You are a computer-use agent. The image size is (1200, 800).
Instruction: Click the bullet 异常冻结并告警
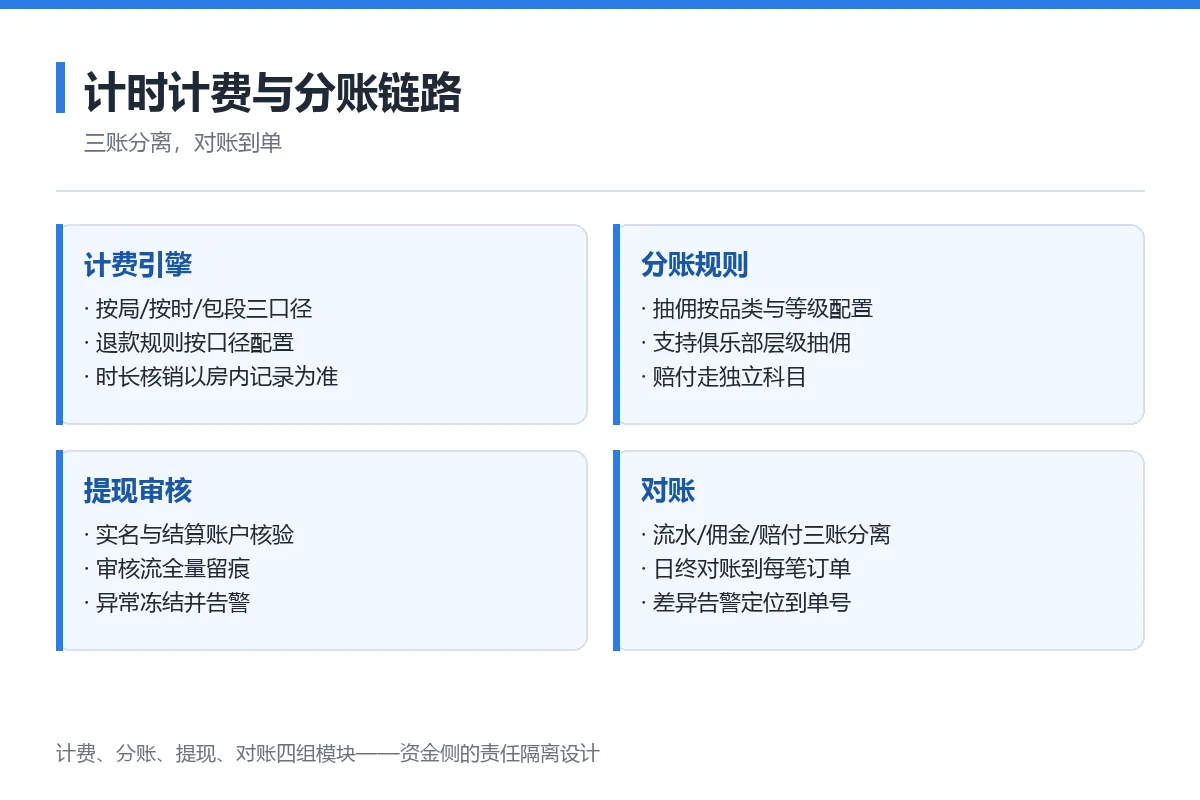[x=167, y=603]
